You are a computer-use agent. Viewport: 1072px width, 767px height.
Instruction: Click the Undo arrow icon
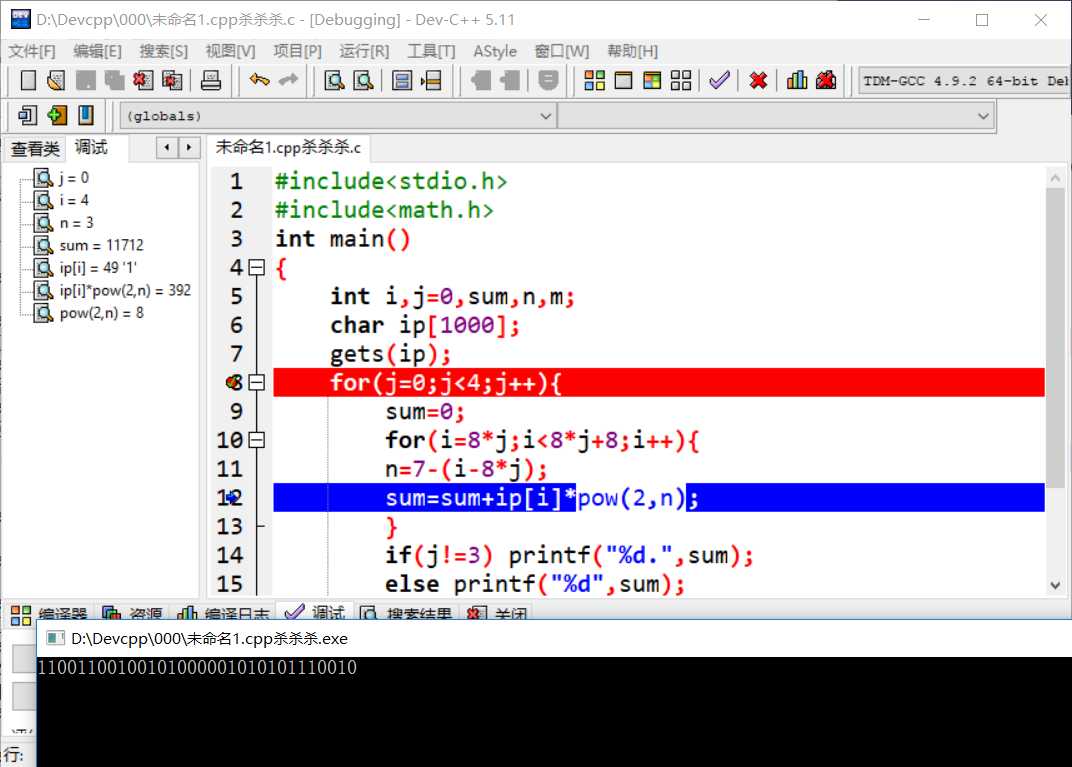pos(260,81)
